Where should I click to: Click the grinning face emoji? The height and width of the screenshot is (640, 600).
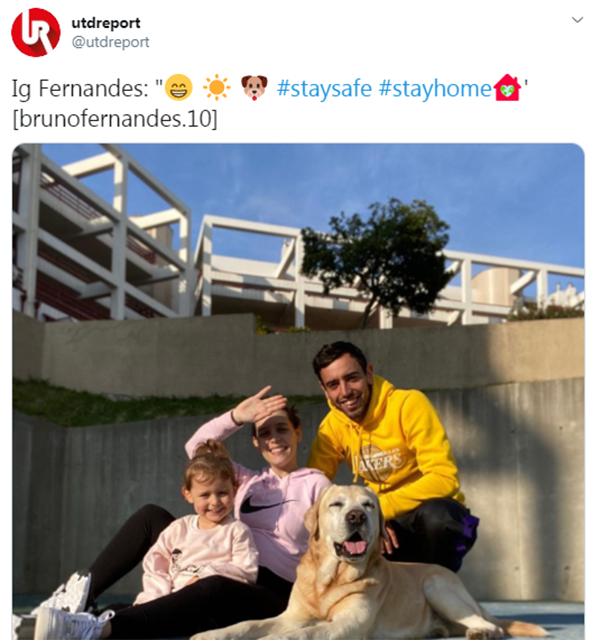pyautogui.click(x=178, y=87)
